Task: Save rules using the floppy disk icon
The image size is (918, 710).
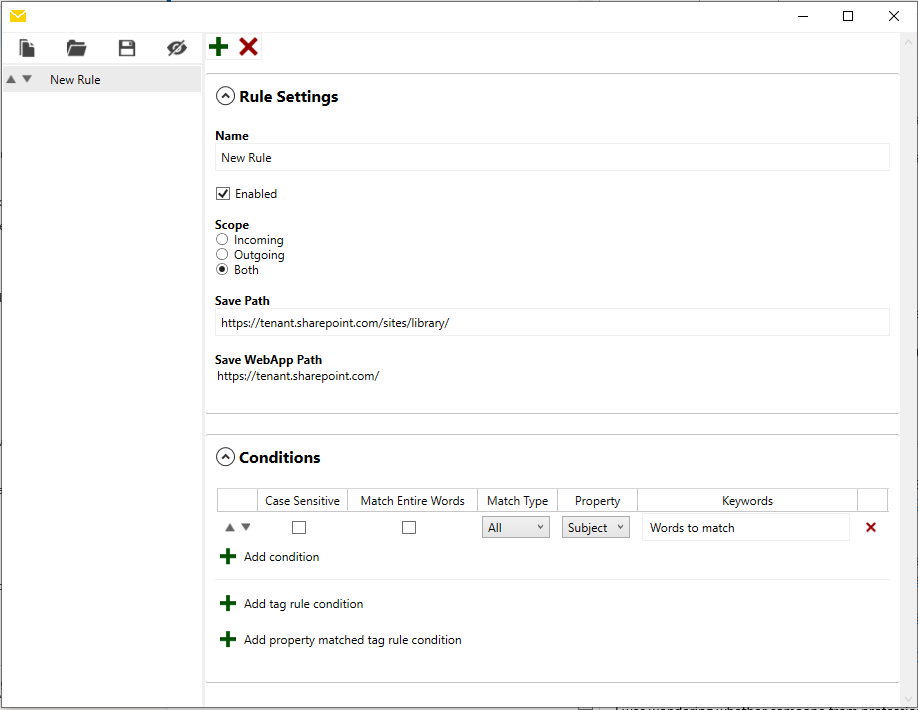Action: coord(126,47)
